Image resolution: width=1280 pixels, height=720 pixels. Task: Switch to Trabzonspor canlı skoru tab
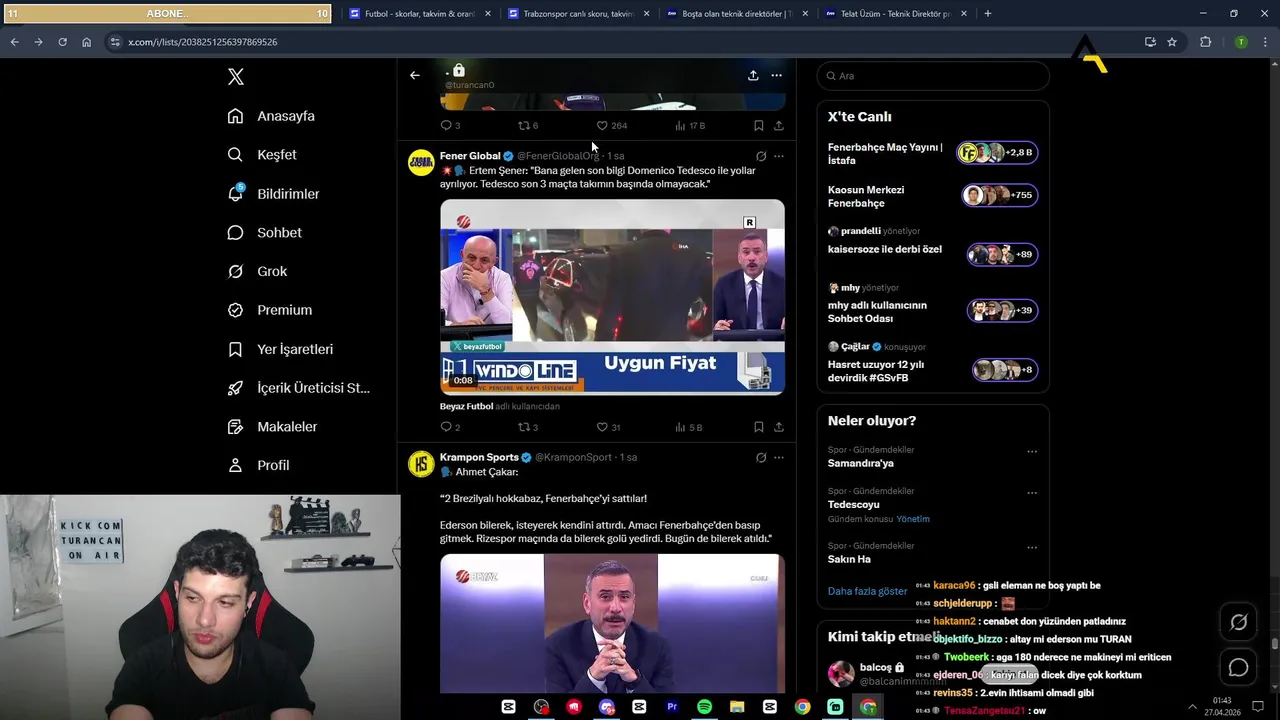coord(578,14)
